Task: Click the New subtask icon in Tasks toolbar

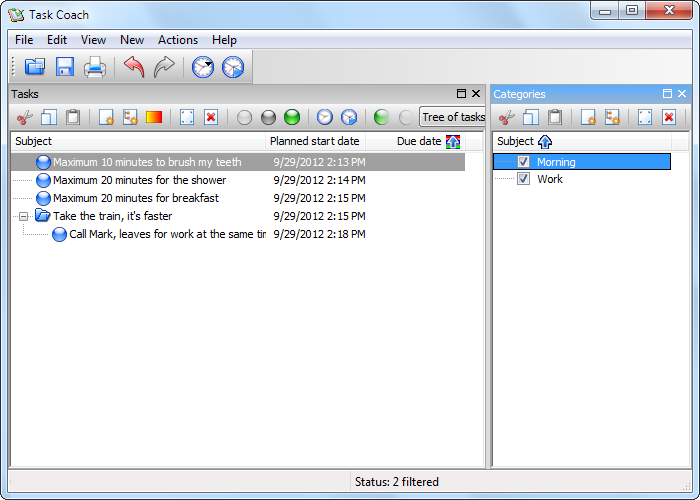Action: pyautogui.click(x=130, y=117)
